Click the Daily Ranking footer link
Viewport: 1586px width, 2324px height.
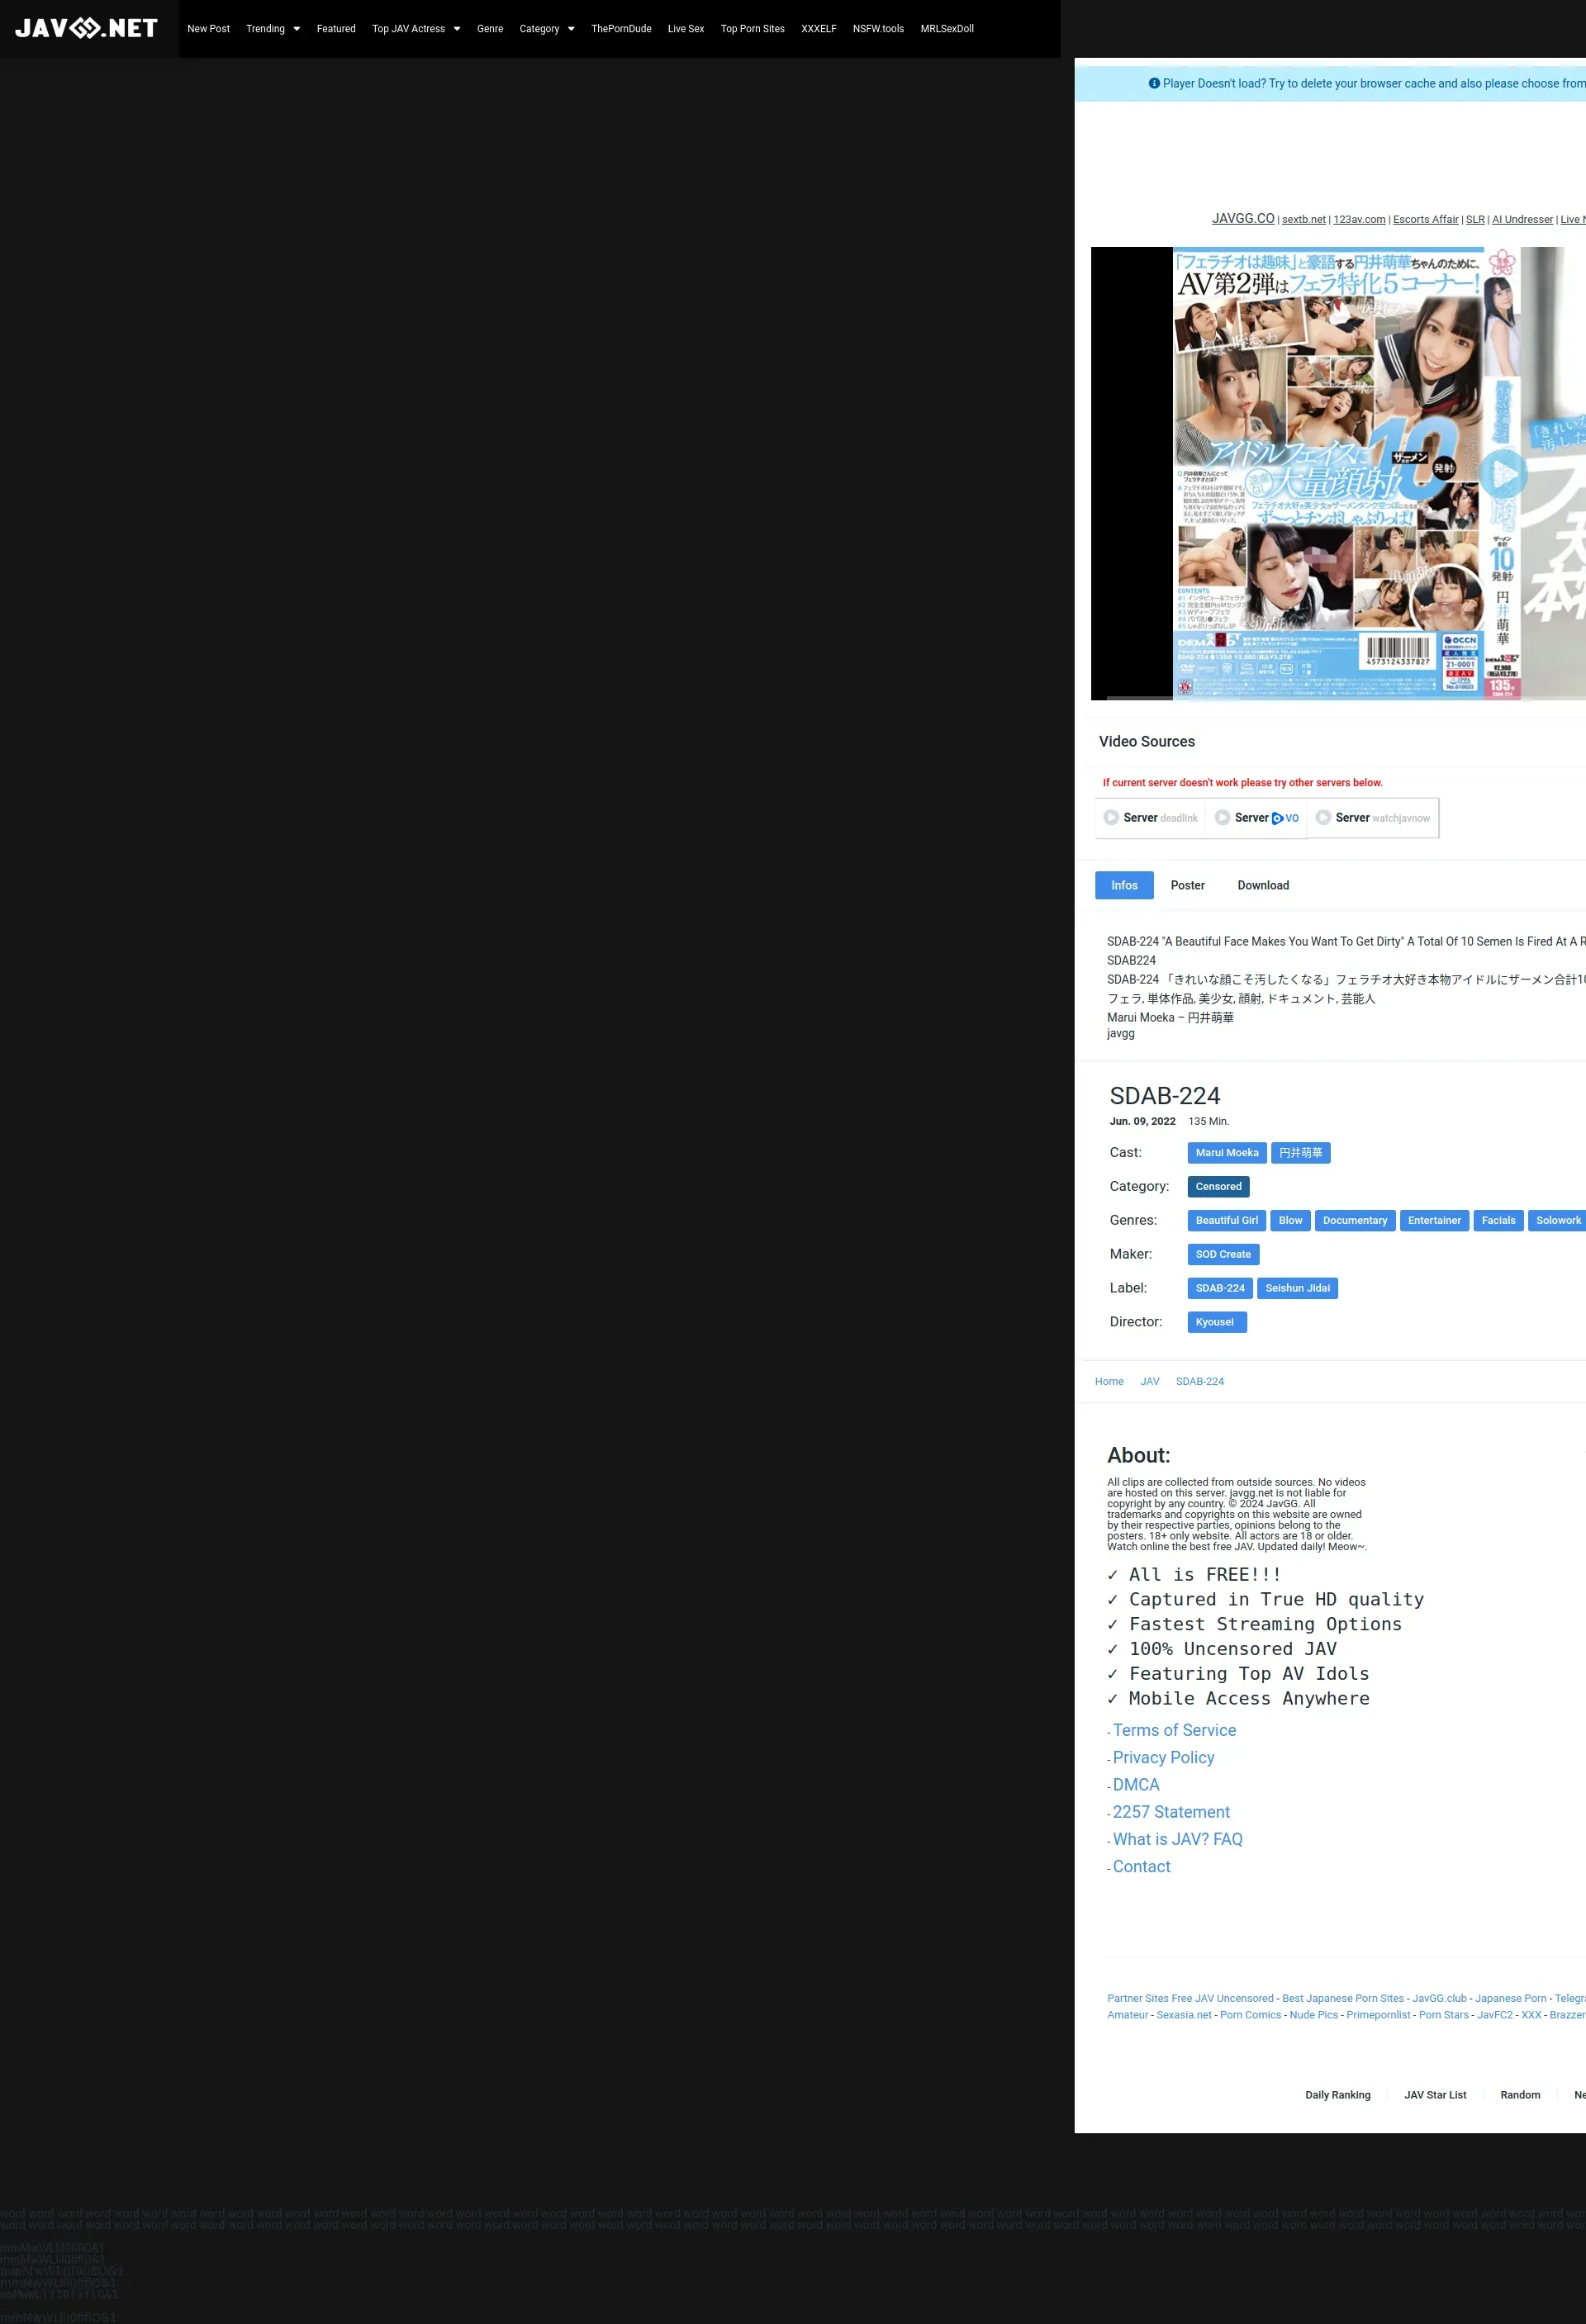pyautogui.click(x=1337, y=2095)
